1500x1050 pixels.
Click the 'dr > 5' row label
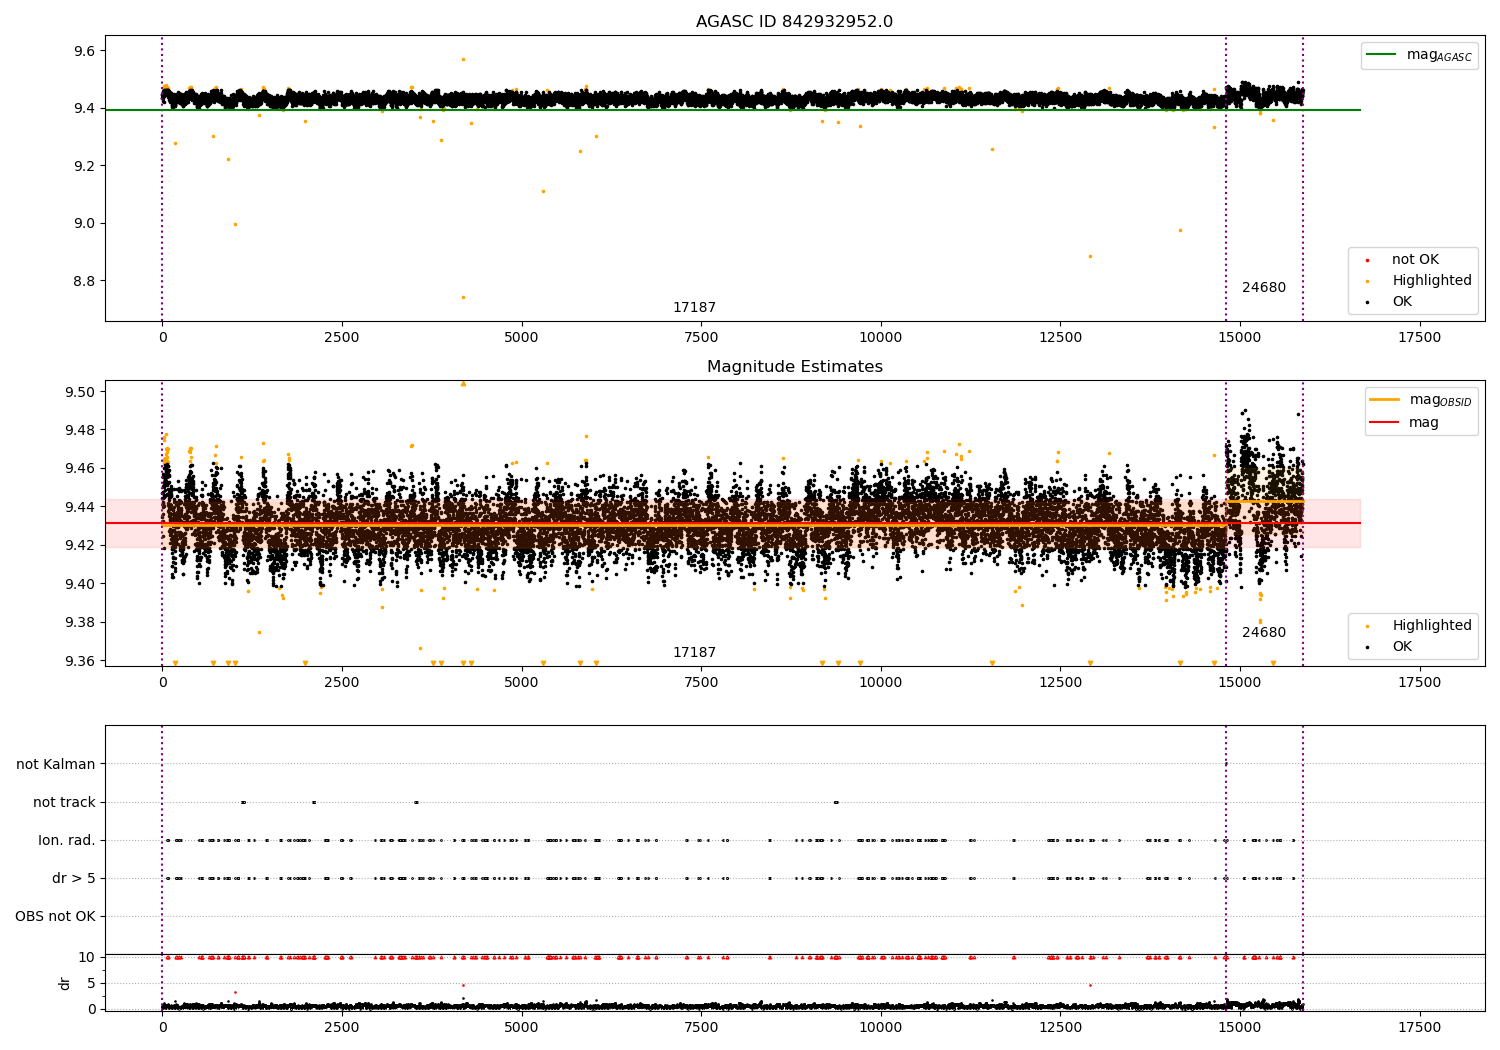point(74,879)
